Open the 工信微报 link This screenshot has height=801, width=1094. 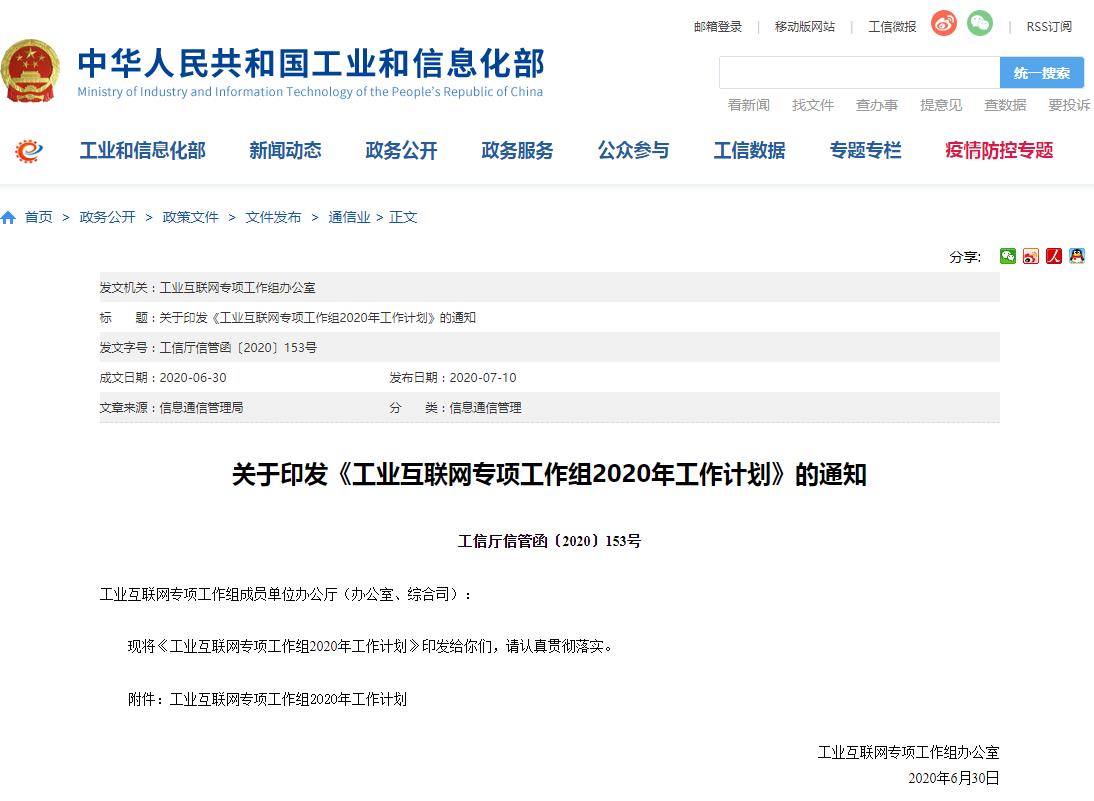892,27
